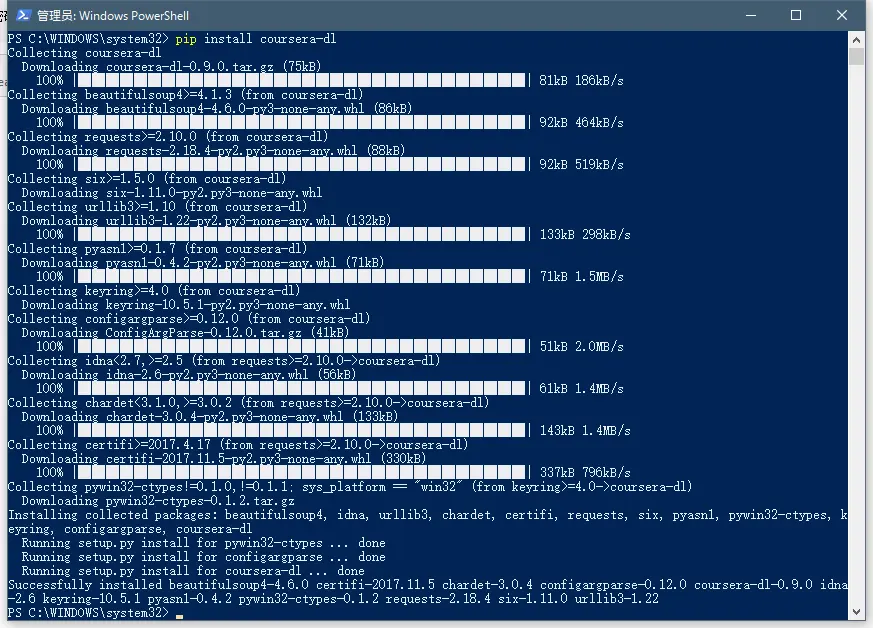Click 'Downloading pyasn1-0.4.2-py2.py3-none-any.whl' line

click(x=203, y=263)
